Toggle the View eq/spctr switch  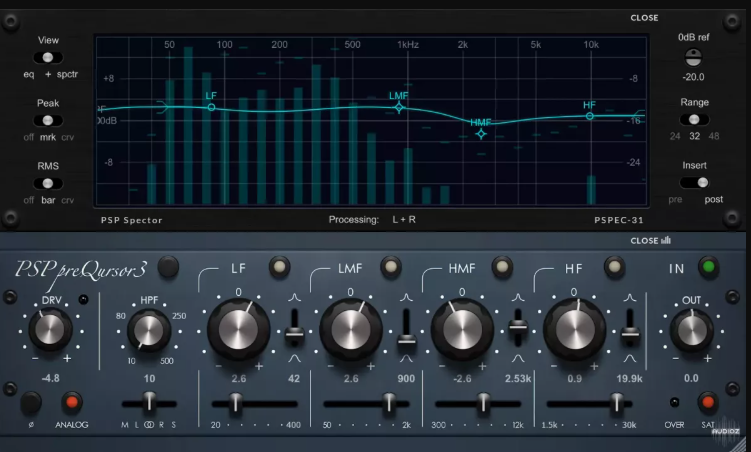[48, 58]
